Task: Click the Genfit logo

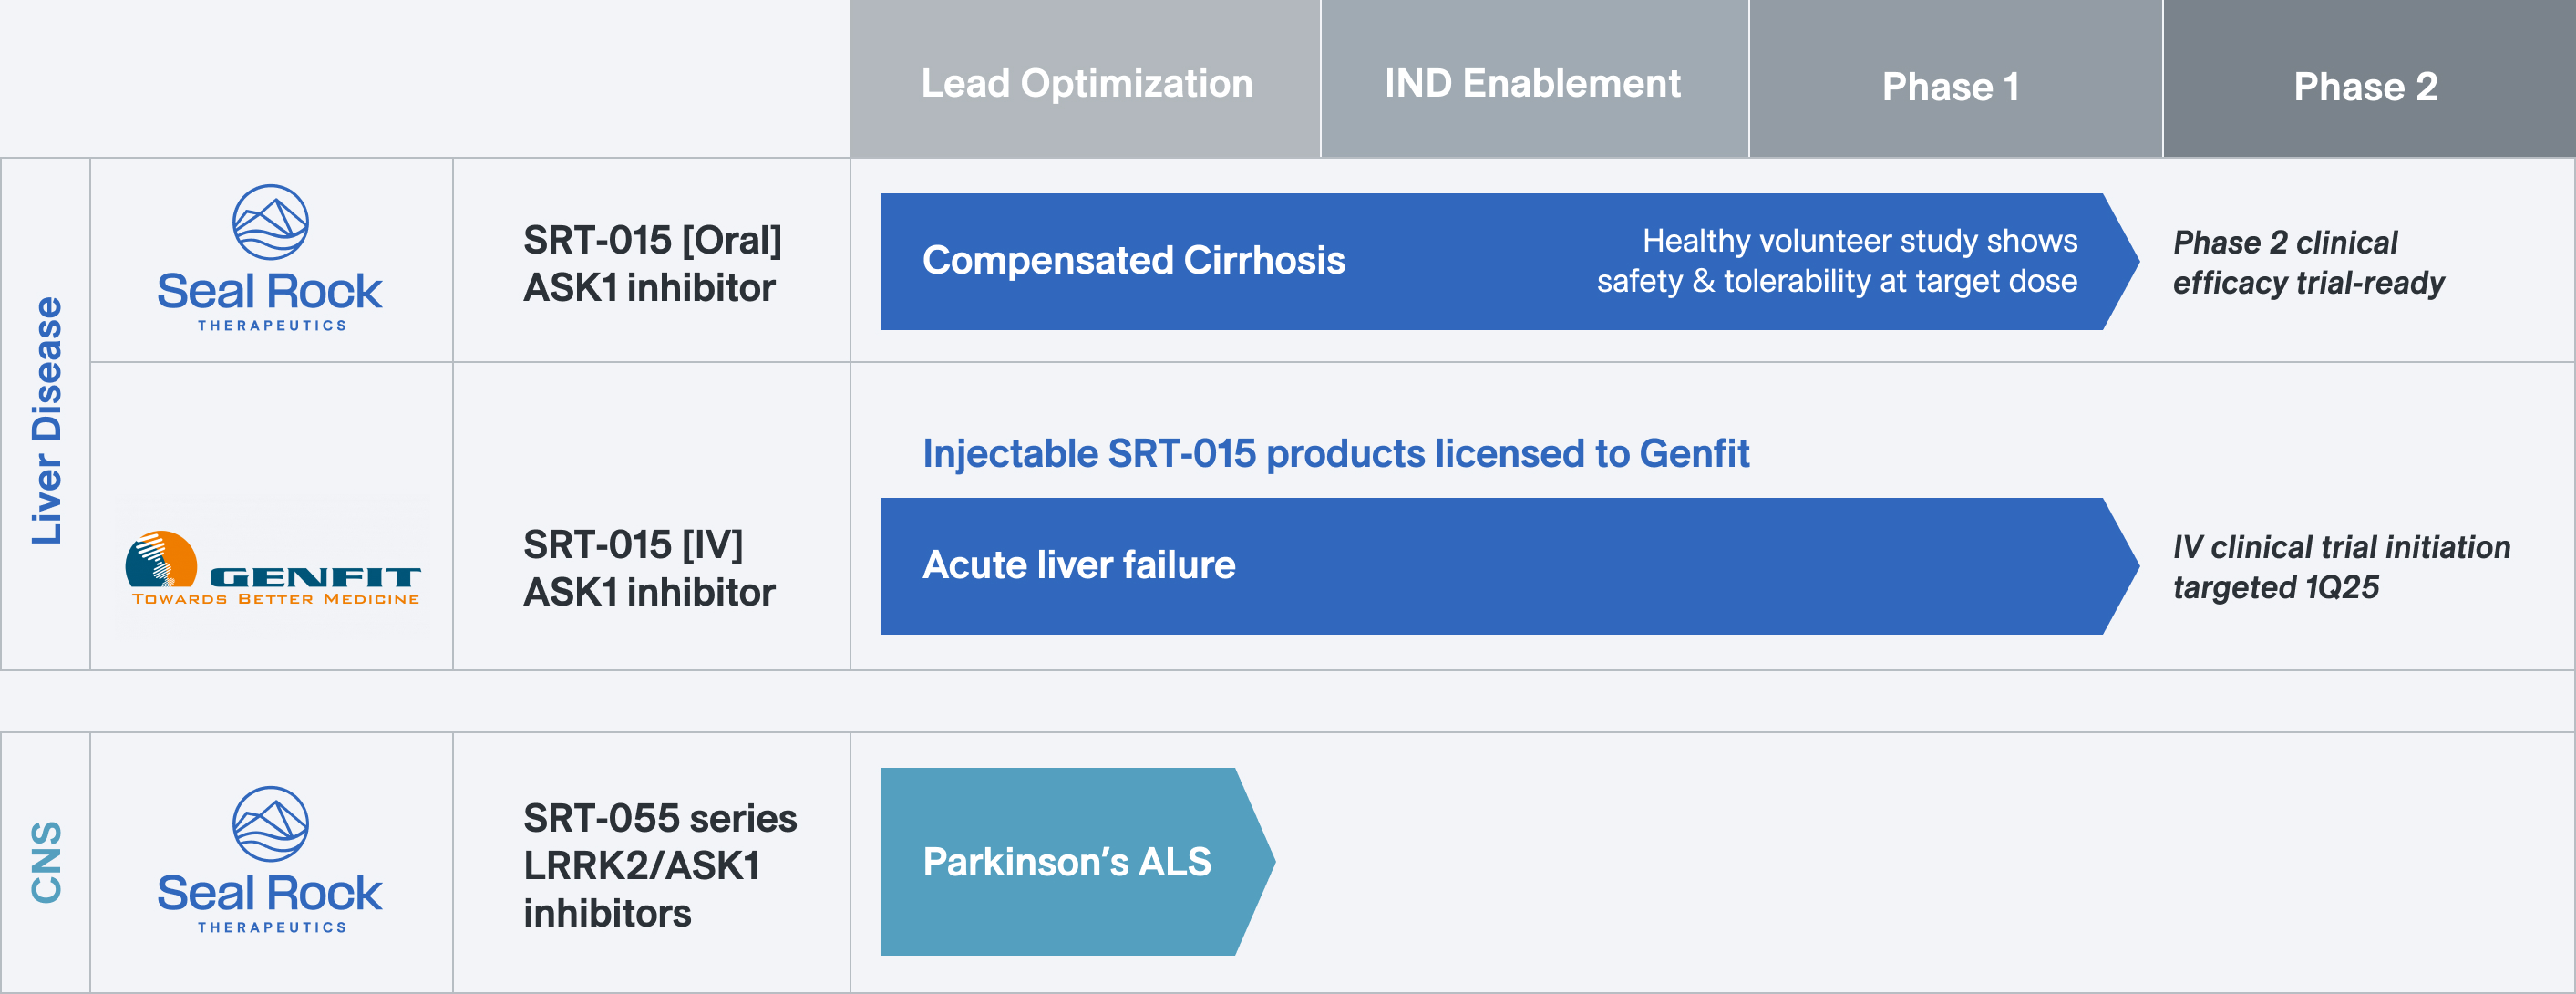Action: [273, 568]
